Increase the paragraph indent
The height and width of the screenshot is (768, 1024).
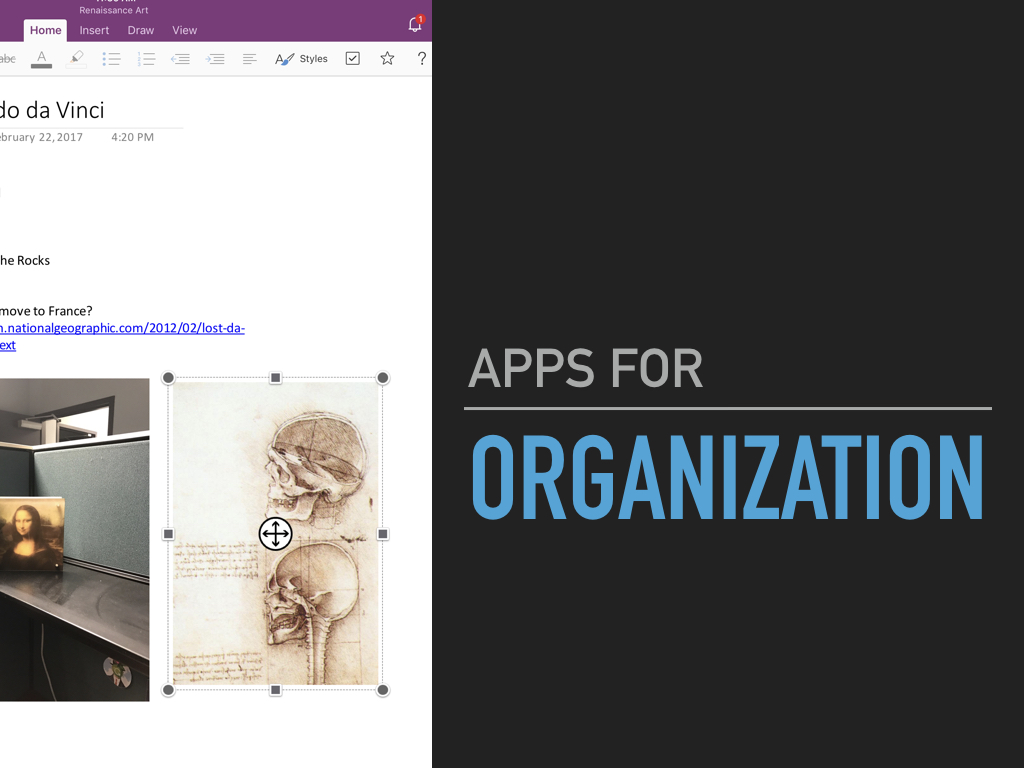point(215,59)
